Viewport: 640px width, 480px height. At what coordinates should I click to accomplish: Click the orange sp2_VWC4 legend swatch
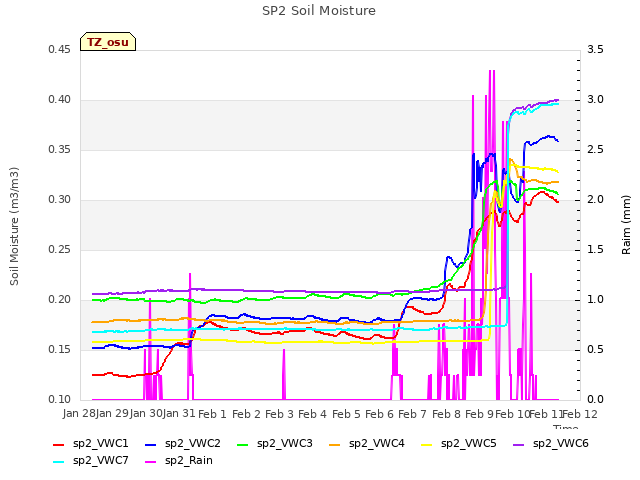335,444
